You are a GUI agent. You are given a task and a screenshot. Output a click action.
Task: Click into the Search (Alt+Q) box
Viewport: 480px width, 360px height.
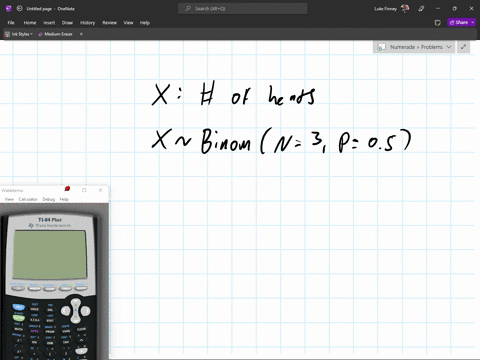point(243,9)
